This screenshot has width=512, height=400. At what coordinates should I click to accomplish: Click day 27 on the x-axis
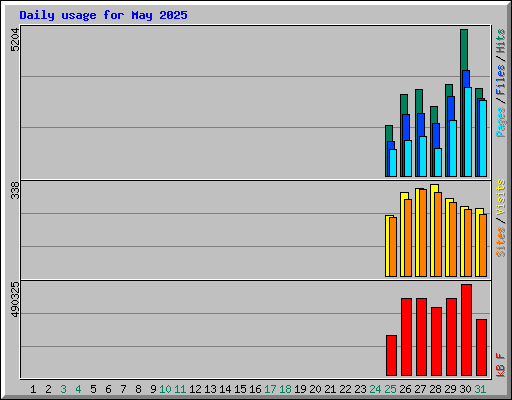[420, 389]
